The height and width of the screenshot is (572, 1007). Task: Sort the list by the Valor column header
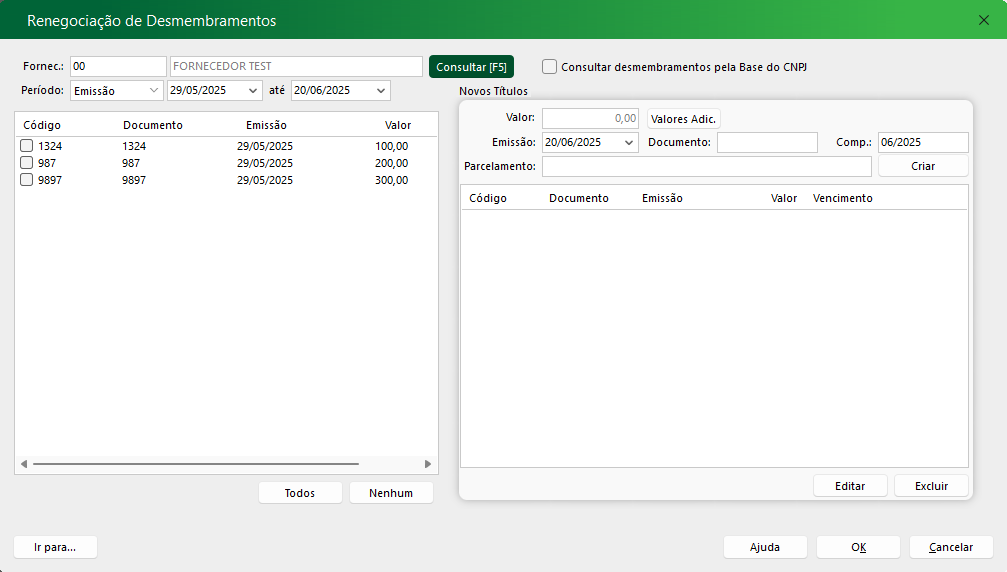point(398,125)
